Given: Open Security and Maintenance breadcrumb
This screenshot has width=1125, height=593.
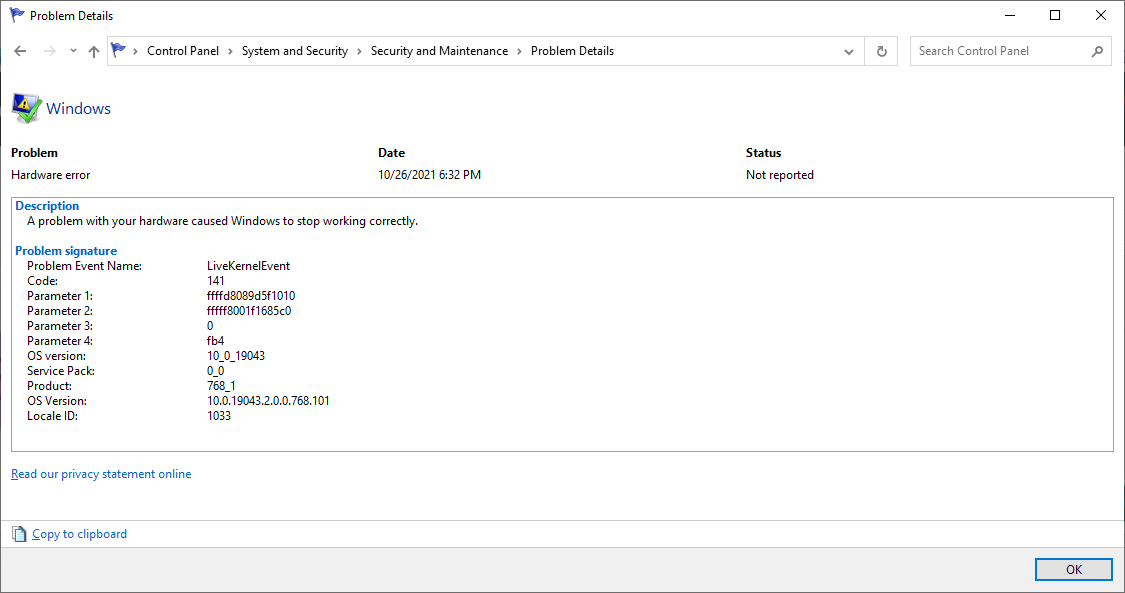Looking at the screenshot, I should coord(439,51).
